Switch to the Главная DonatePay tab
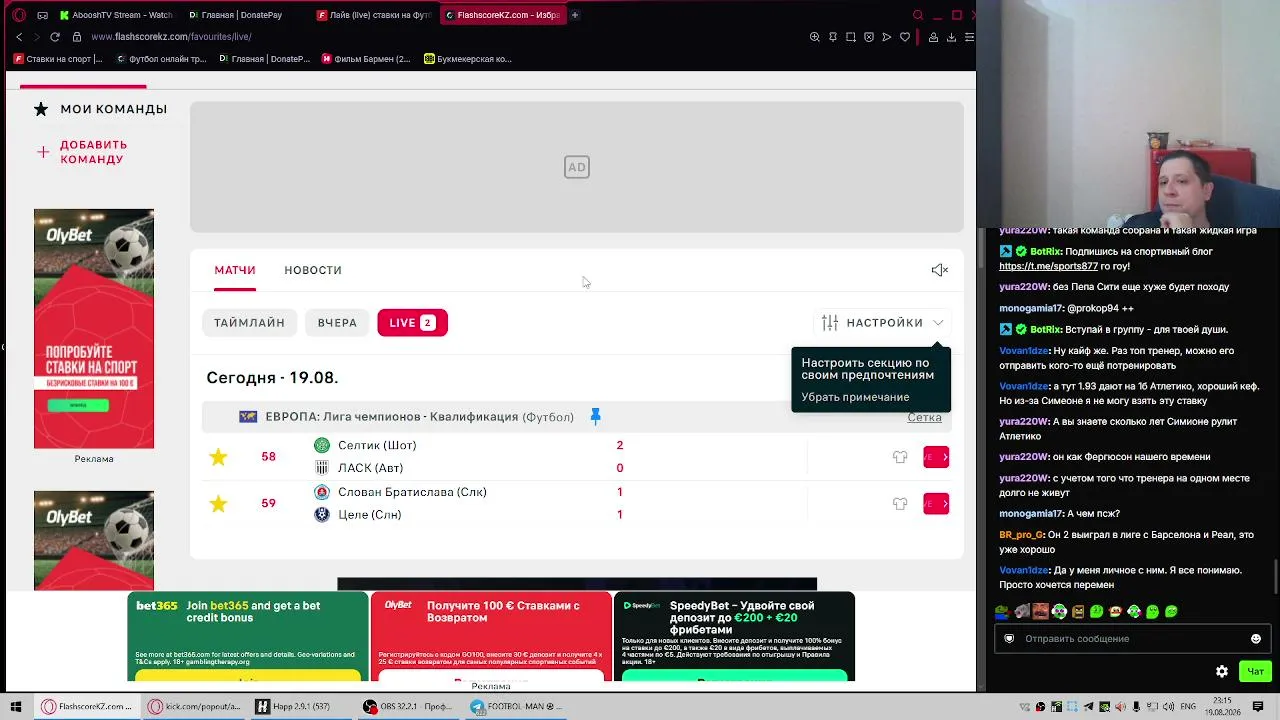Viewport: 1280px width, 720px height. click(240, 15)
